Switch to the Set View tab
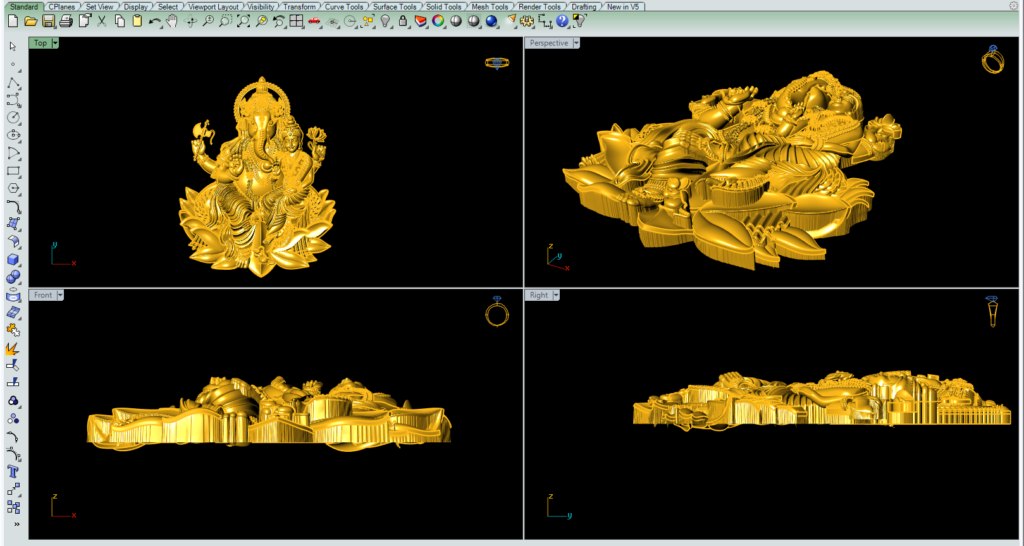Screen dimensions: 1024x546 (x=99, y=7)
